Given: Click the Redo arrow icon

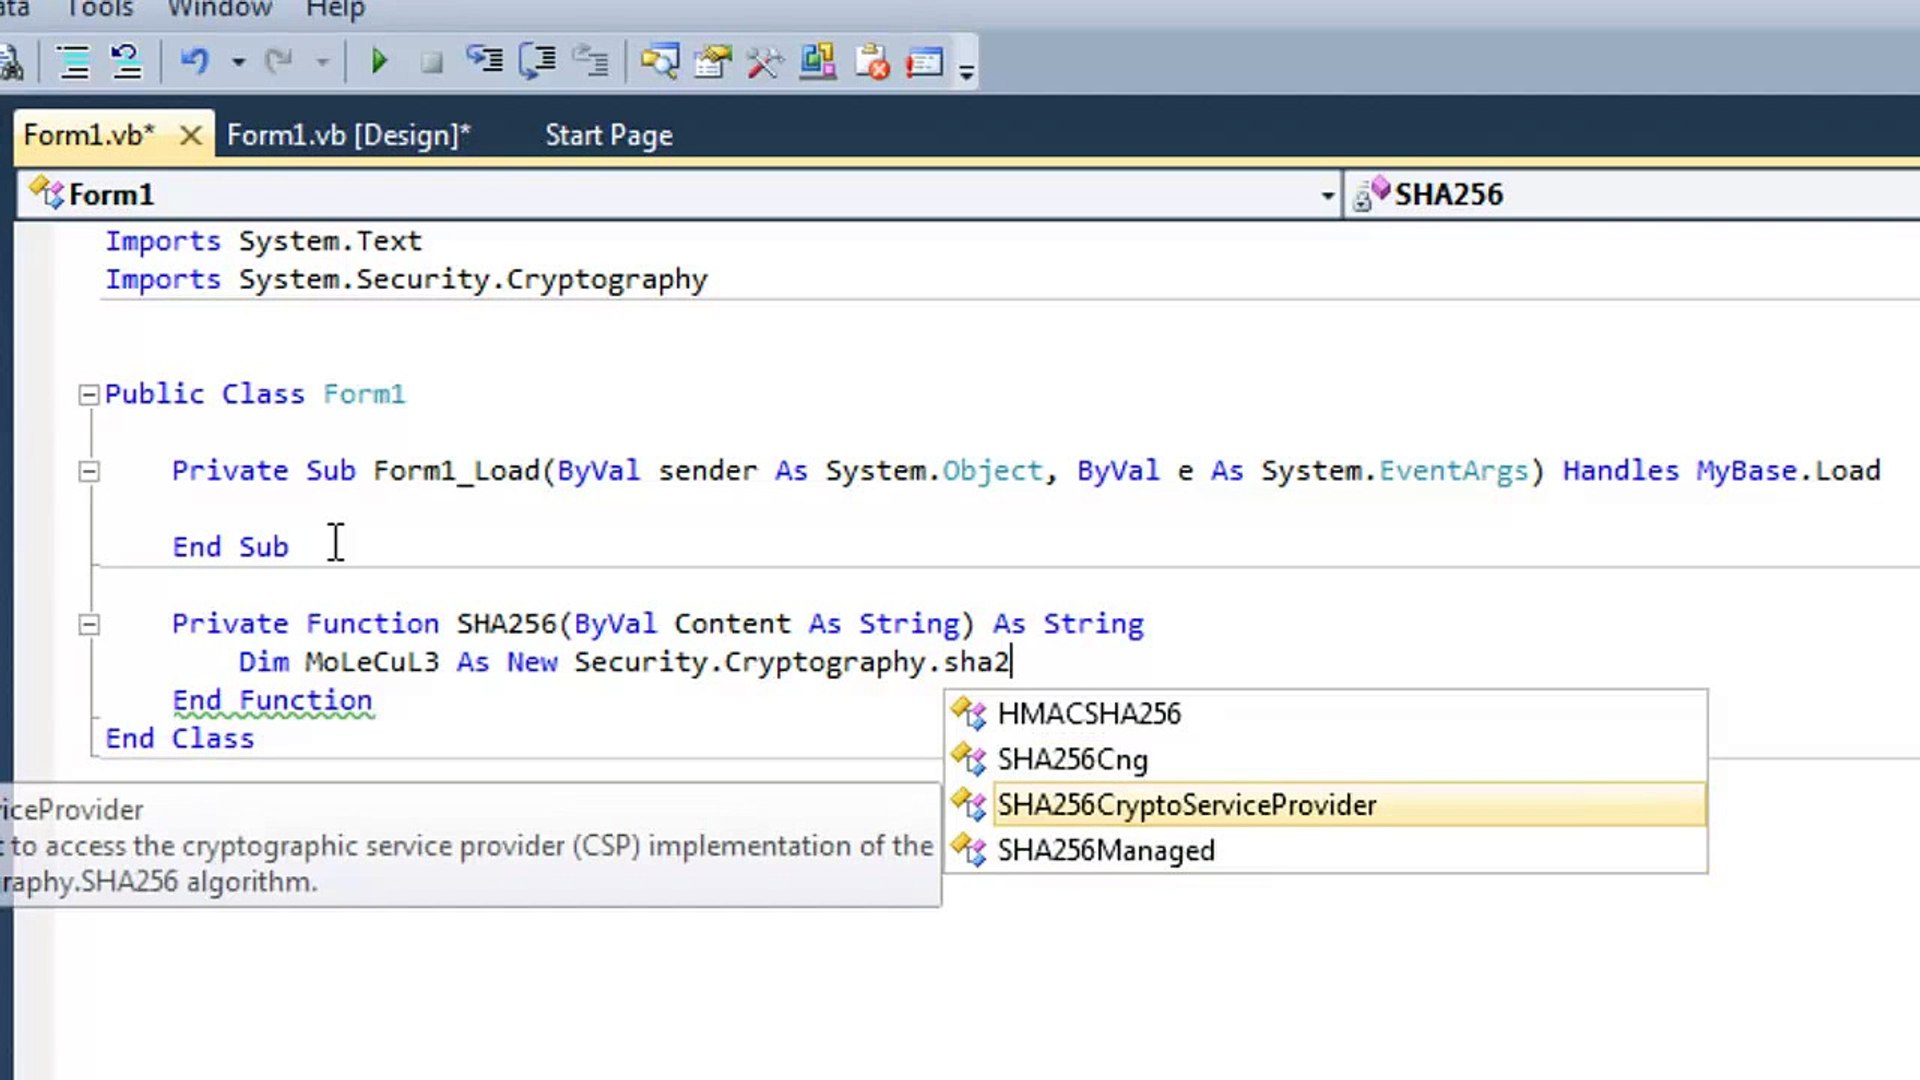Looking at the screenshot, I should point(278,62).
